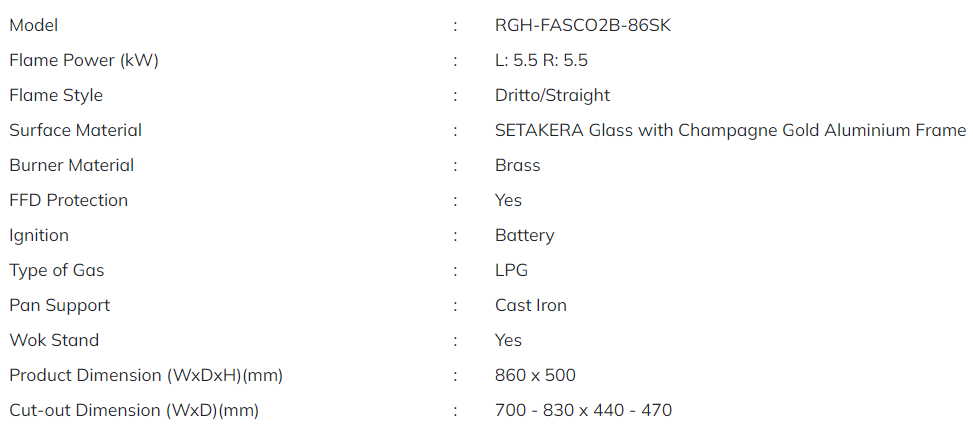The image size is (973, 434).
Task: Click the Flame Power (kW) label
Action: coord(84,61)
